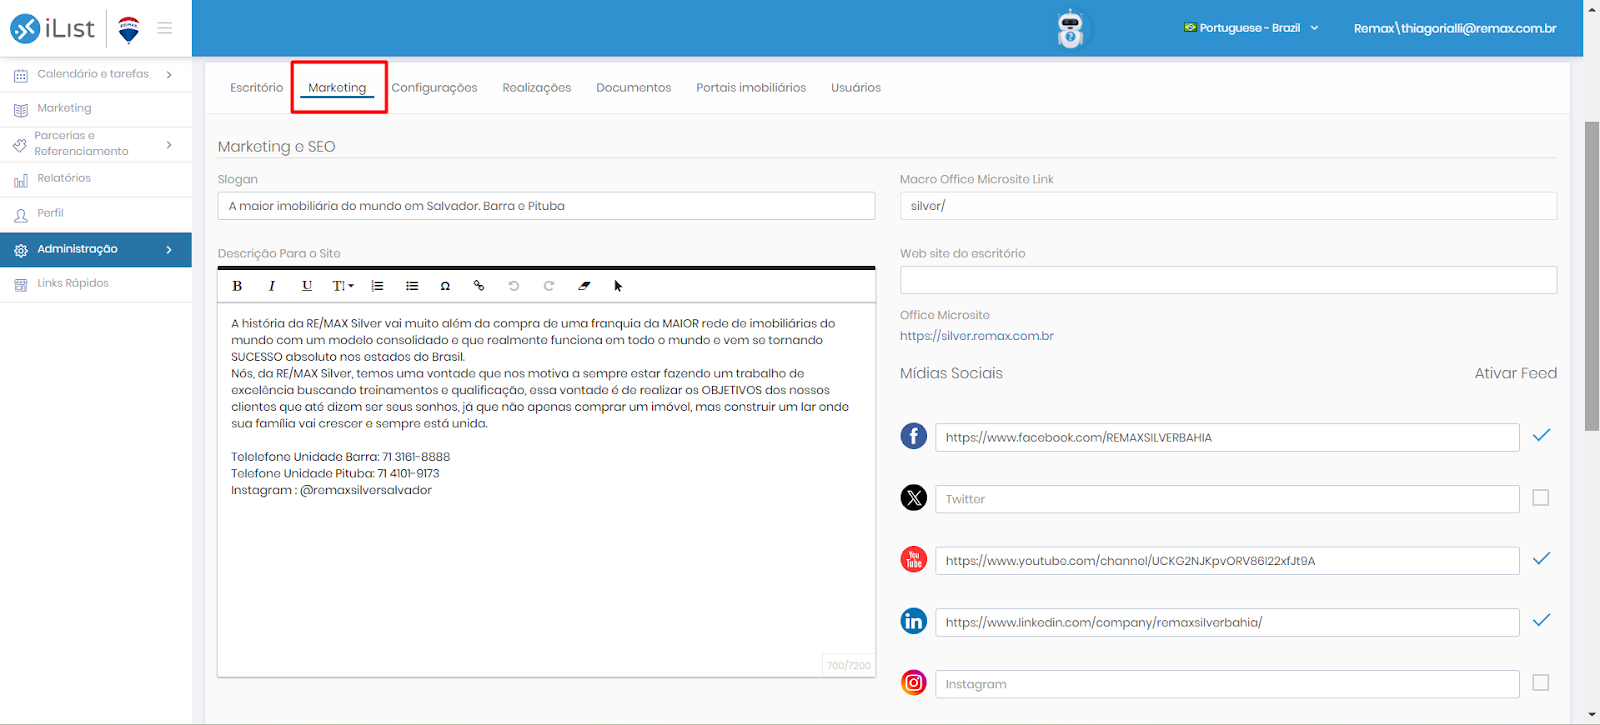The width and height of the screenshot is (1600, 725).
Task: Click the Parcerias handshake icon
Action: click(20, 145)
